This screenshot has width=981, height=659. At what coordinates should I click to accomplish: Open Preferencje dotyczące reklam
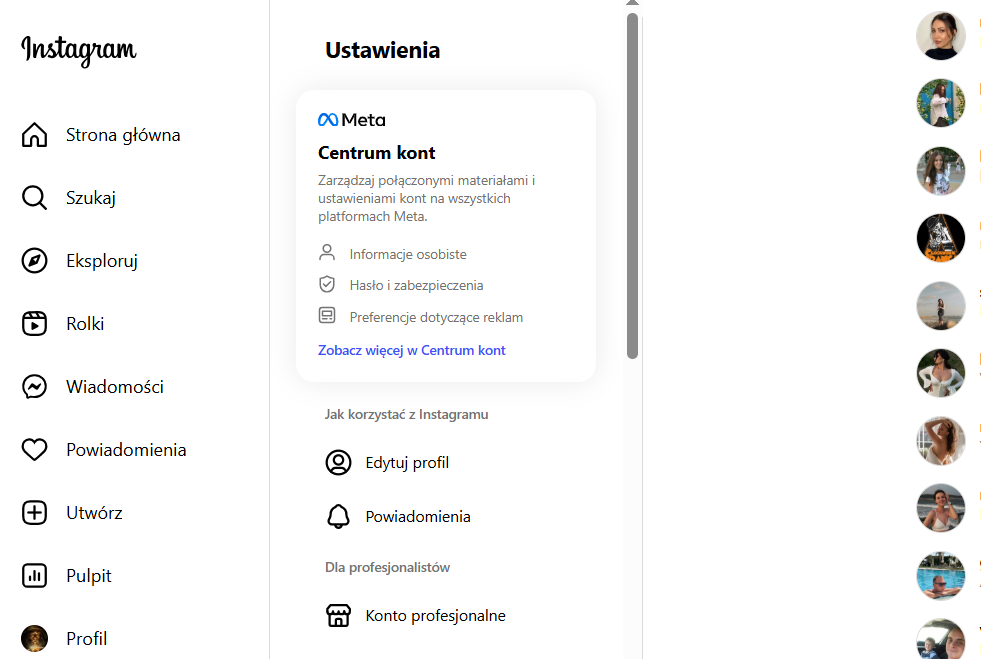436,318
